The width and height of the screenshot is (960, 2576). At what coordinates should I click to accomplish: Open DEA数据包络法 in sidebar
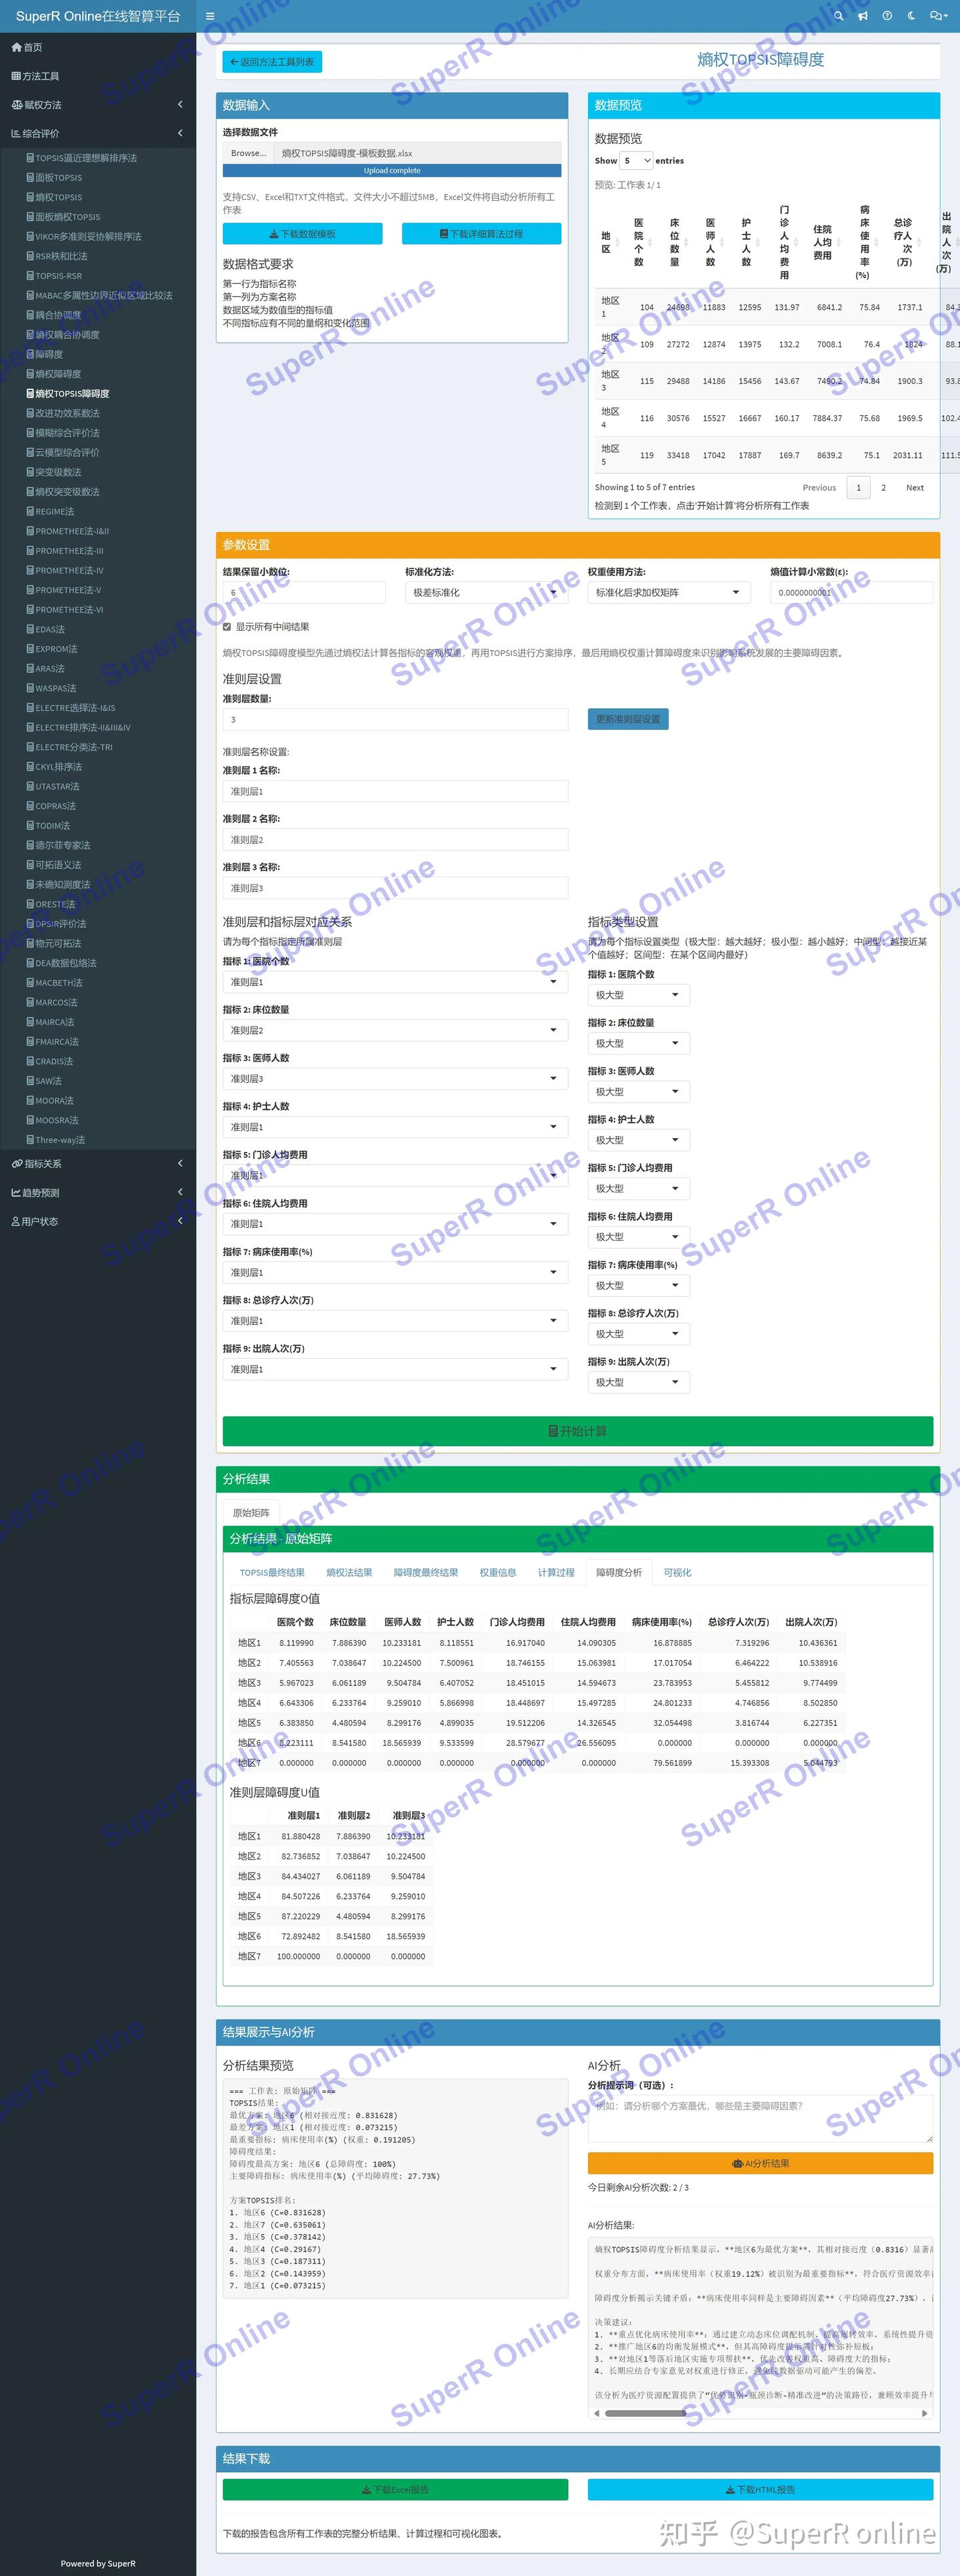pos(61,963)
